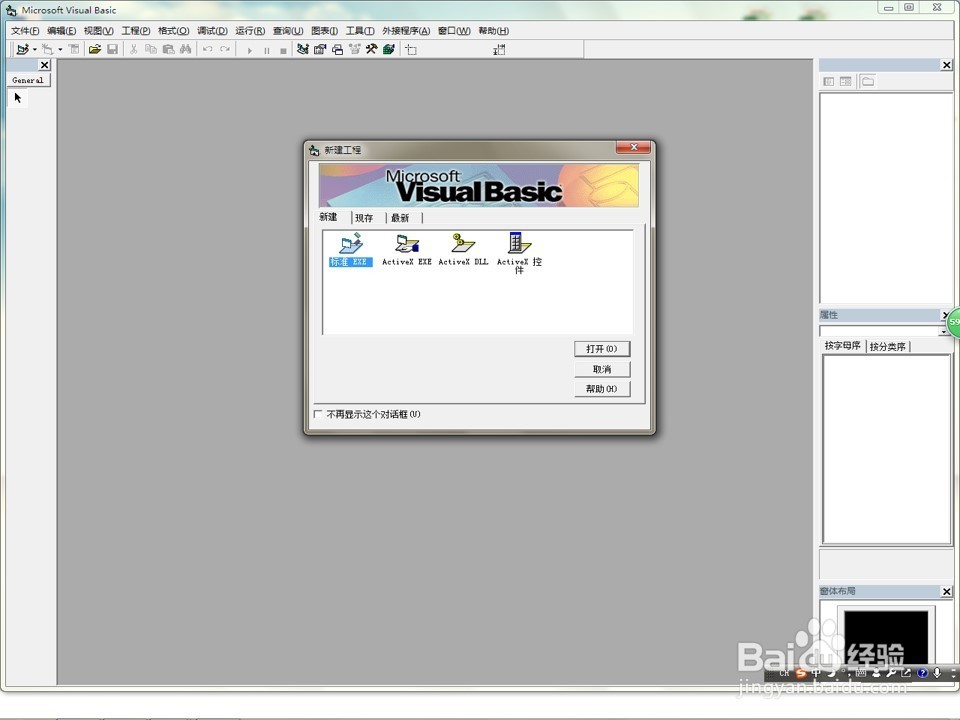Click the Undo toolbar icon
This screenshot has height=720, width=960.
point(208,50)
